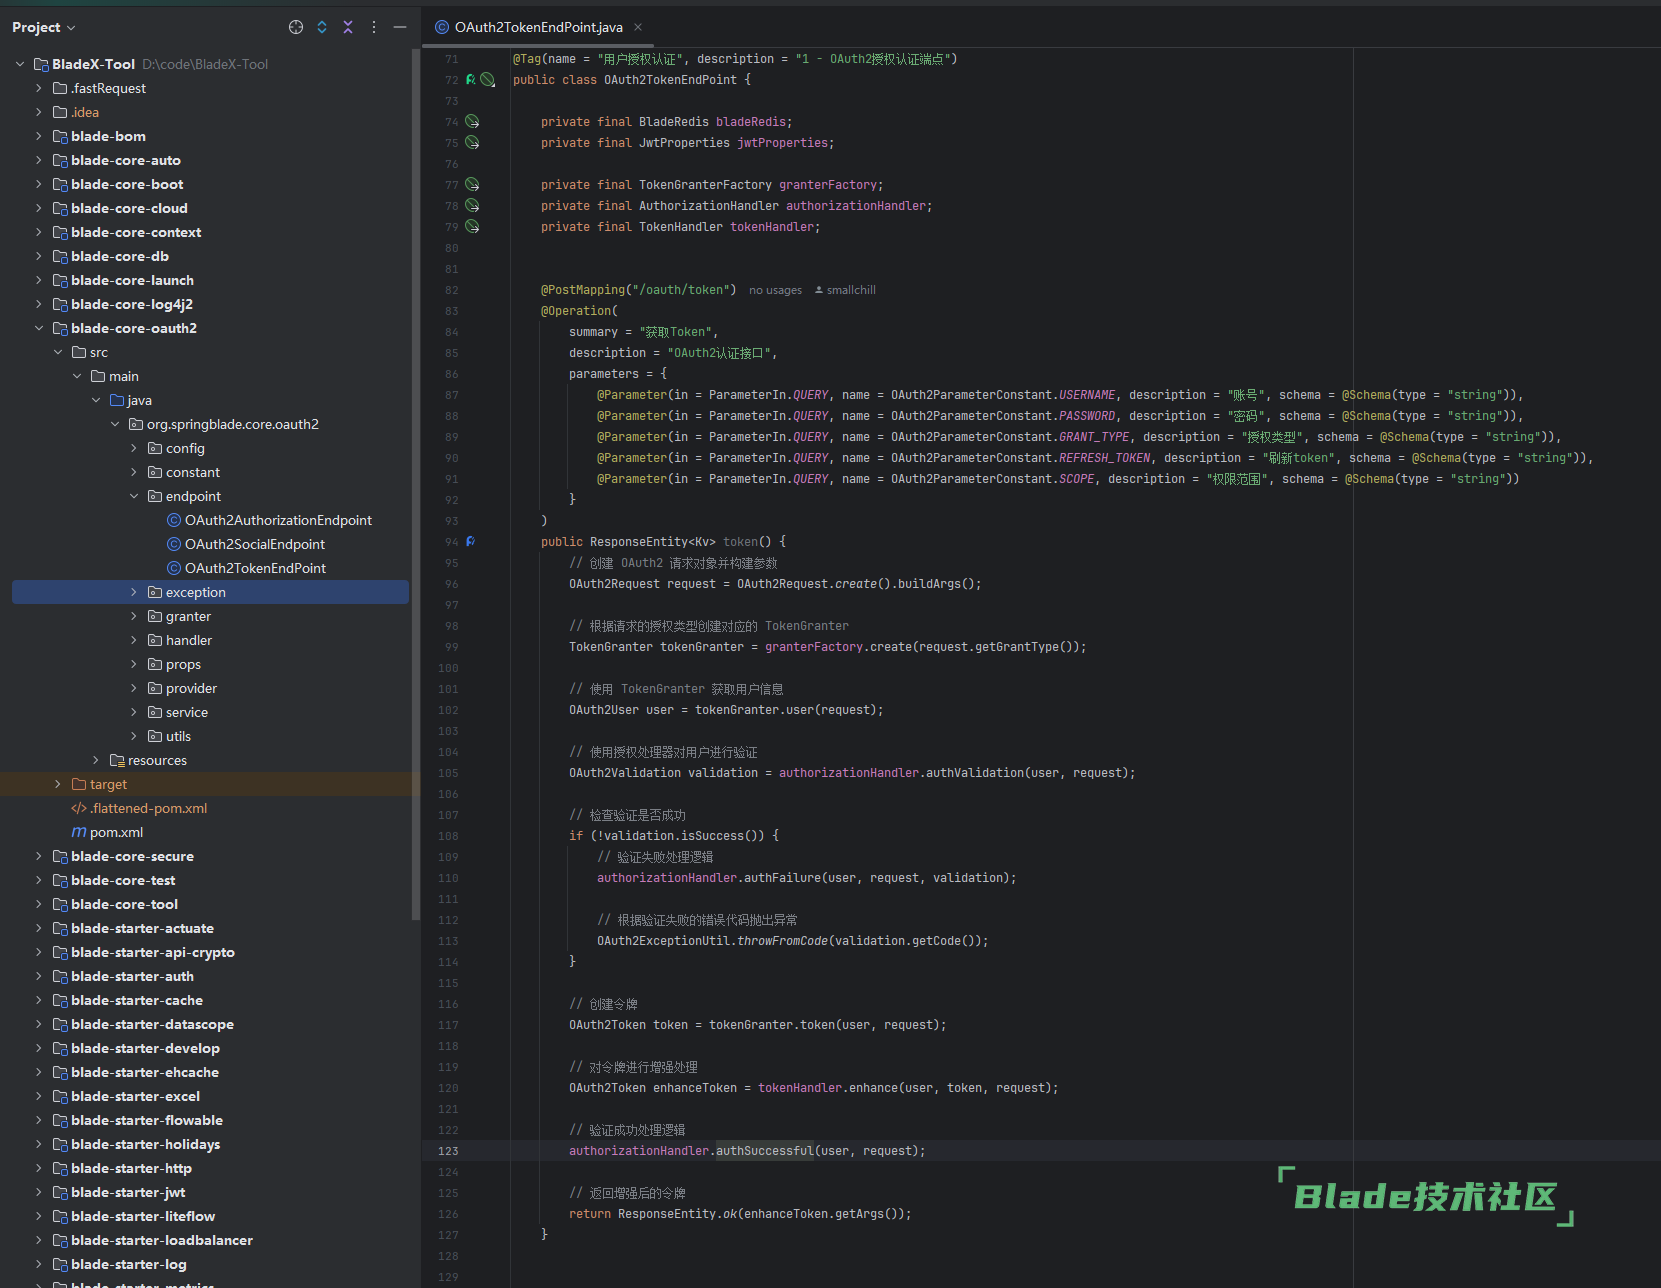Click the gutter bean icon on line 72
The image size is (1661, 1288).
point(487,79)
